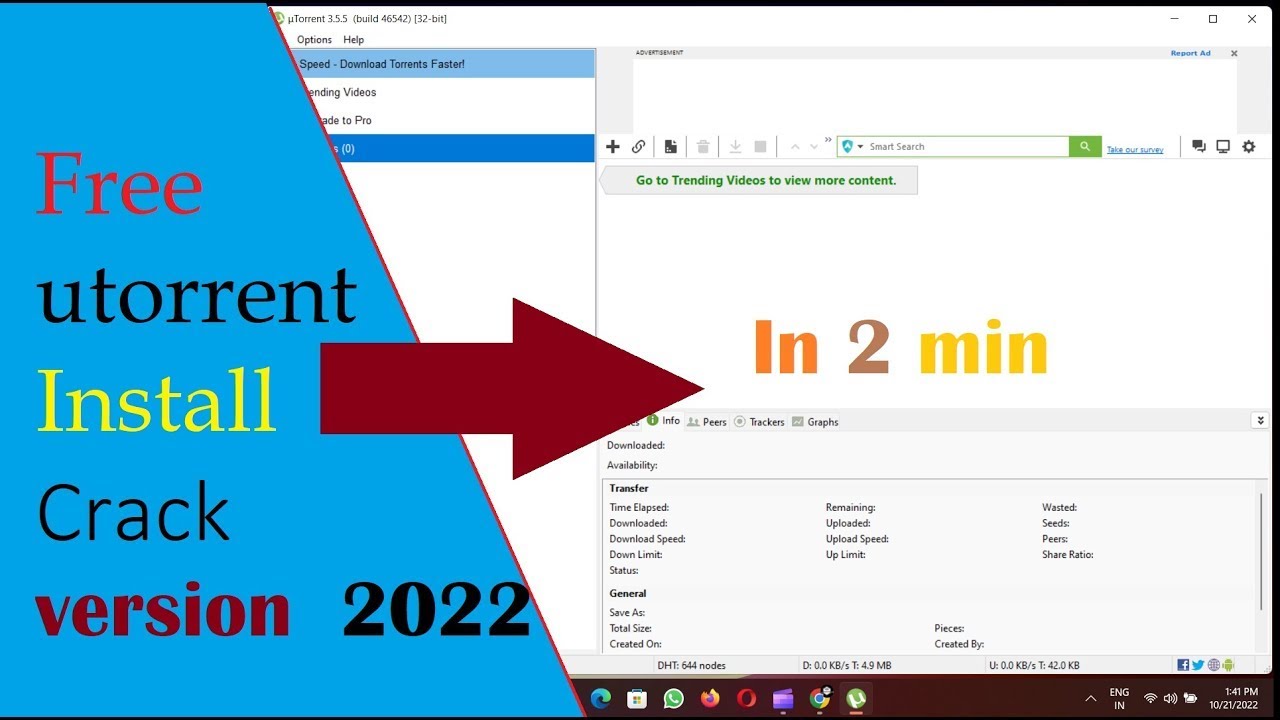Click inside the Smart Search field

pyautogui.click(x=965, y=147)
